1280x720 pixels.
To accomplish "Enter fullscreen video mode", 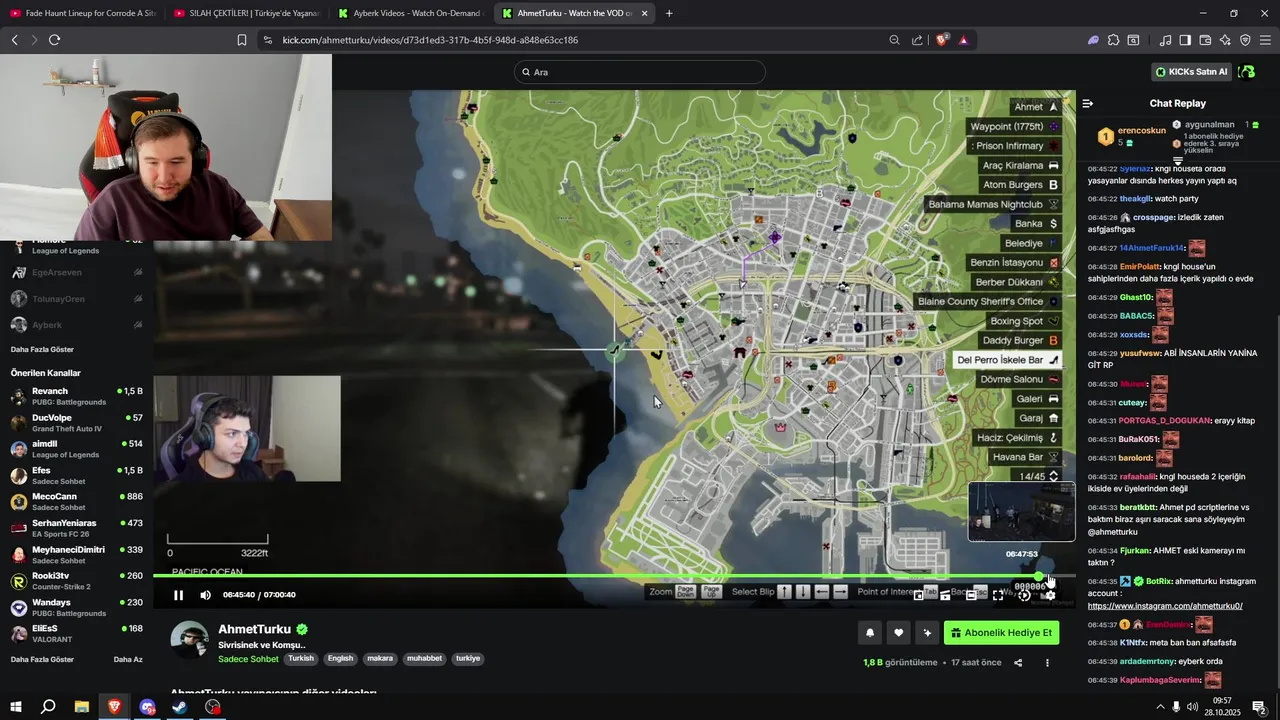I will [998, 595].
